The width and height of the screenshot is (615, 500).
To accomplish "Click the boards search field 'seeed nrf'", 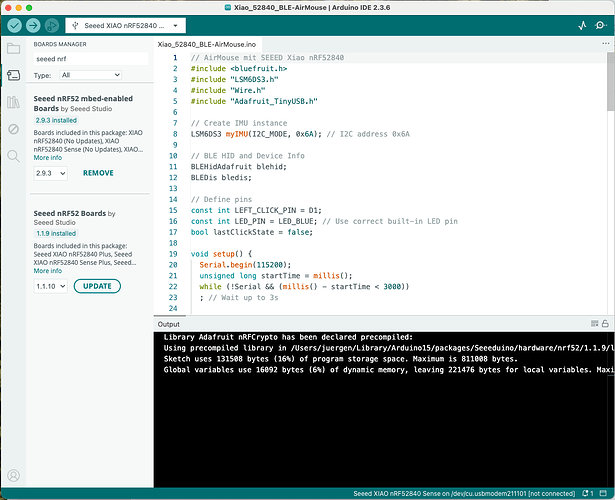I will pos(91,59).
